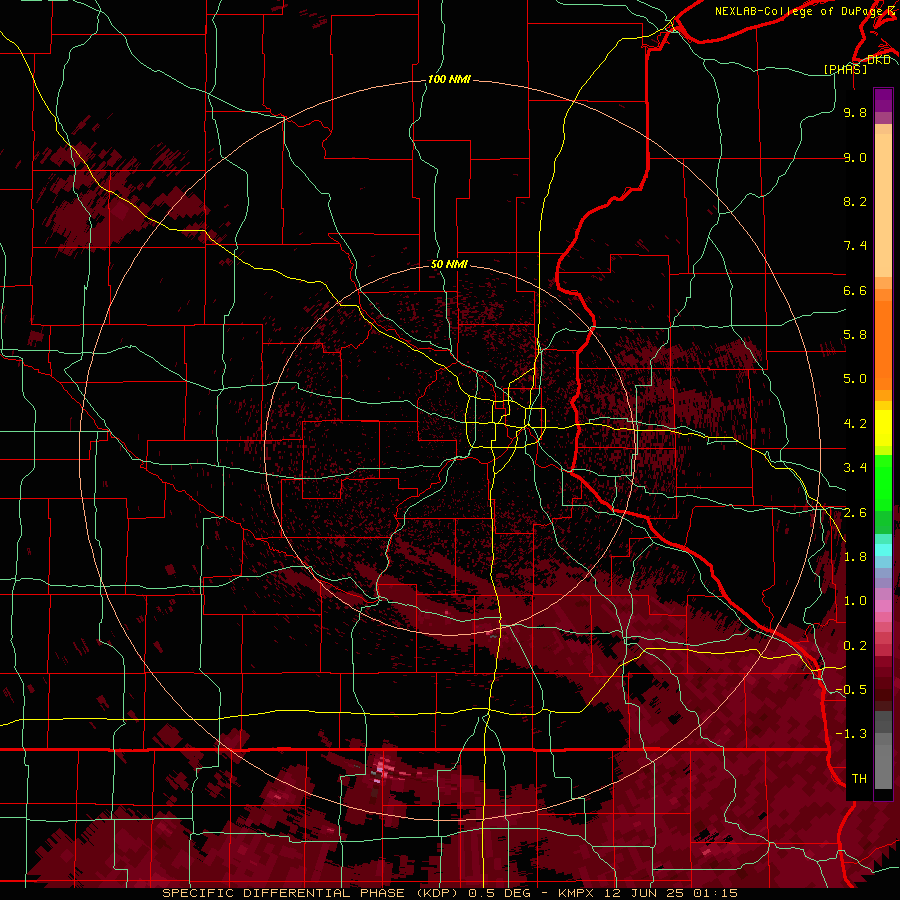Image resolution: width=900 pixels, height=900 pixels.
Task: Click the 5.8 scale label
Action: [x=855, y=335]
